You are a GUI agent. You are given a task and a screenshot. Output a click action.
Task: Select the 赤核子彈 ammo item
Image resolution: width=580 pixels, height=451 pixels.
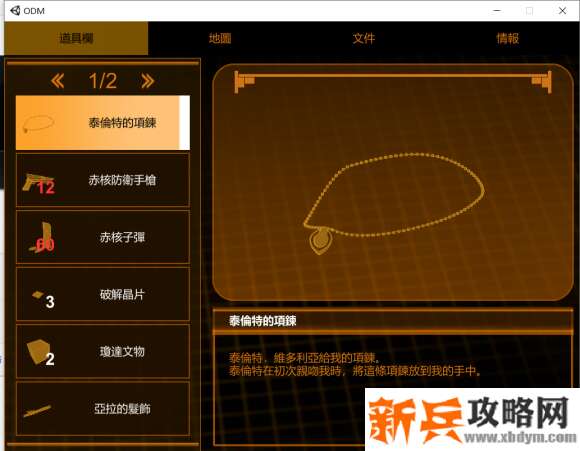(103, 237)
